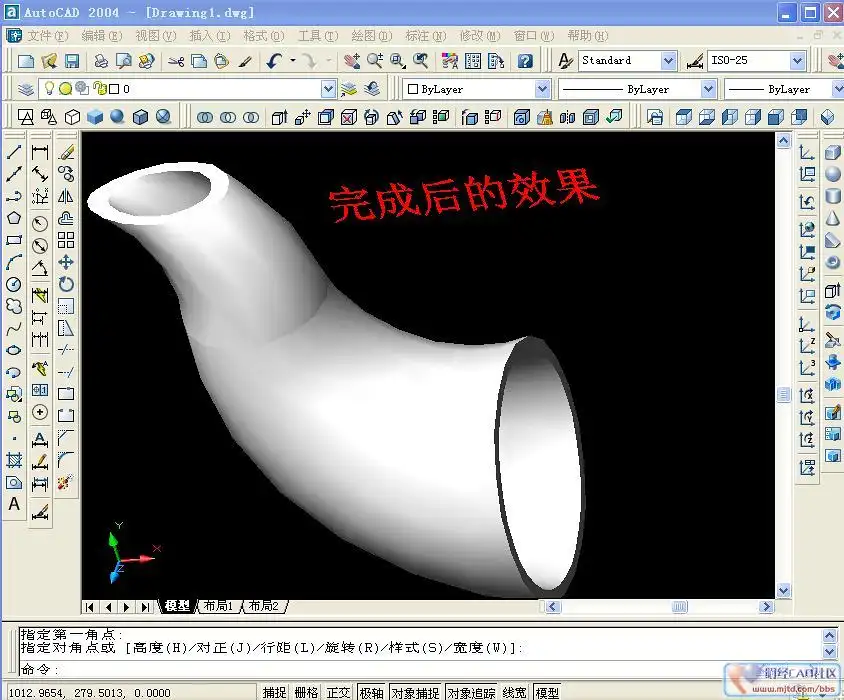Viewport: 844px width, 700px height.
Task: Click the Zoom Realtime magnifier icon
Action: pyautogui.click(x=375, y=60)
